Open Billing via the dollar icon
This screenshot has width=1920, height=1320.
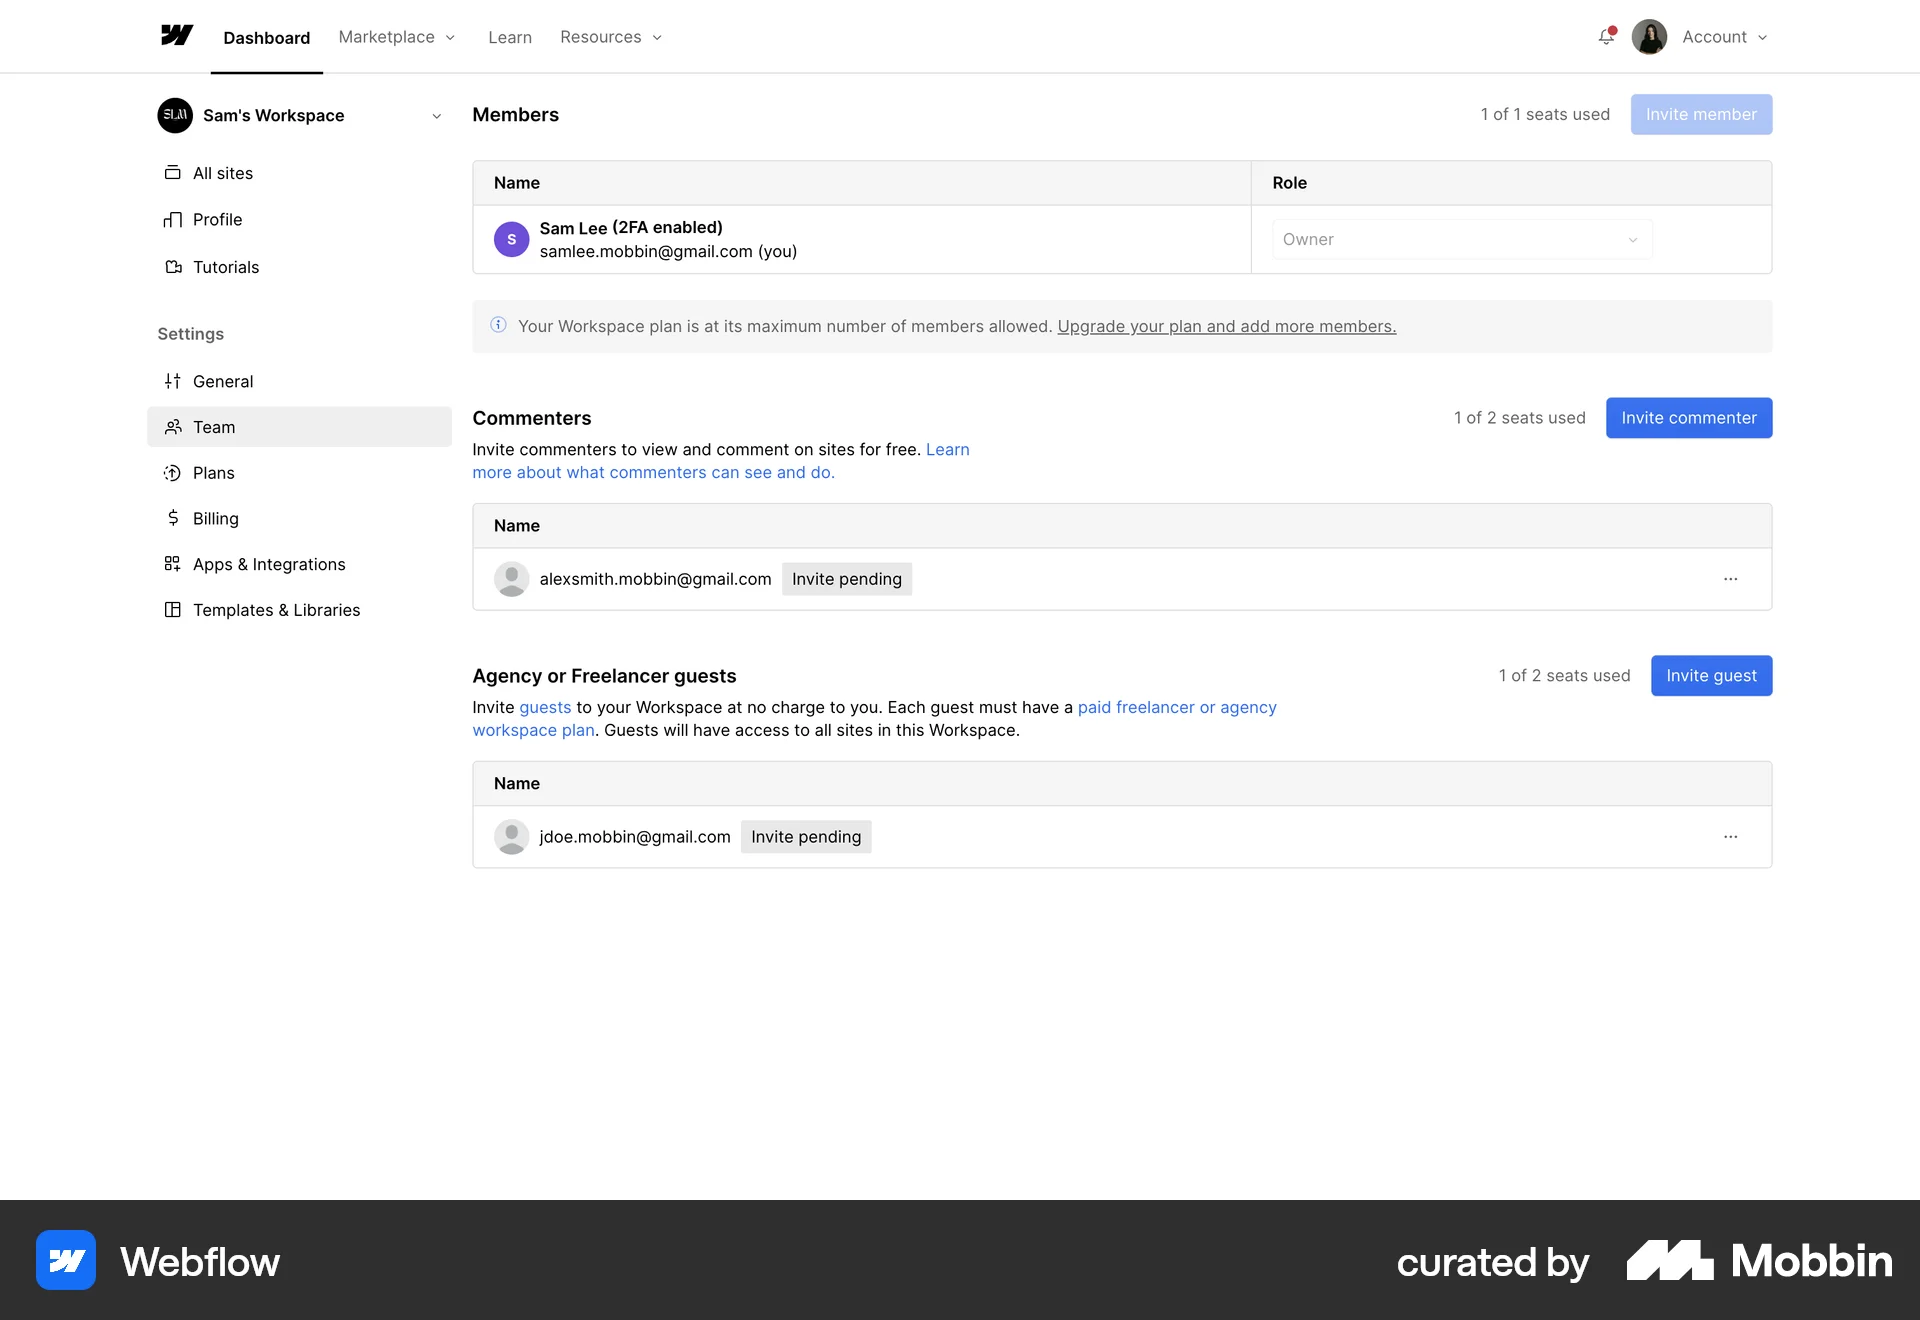tap(172, 518)
